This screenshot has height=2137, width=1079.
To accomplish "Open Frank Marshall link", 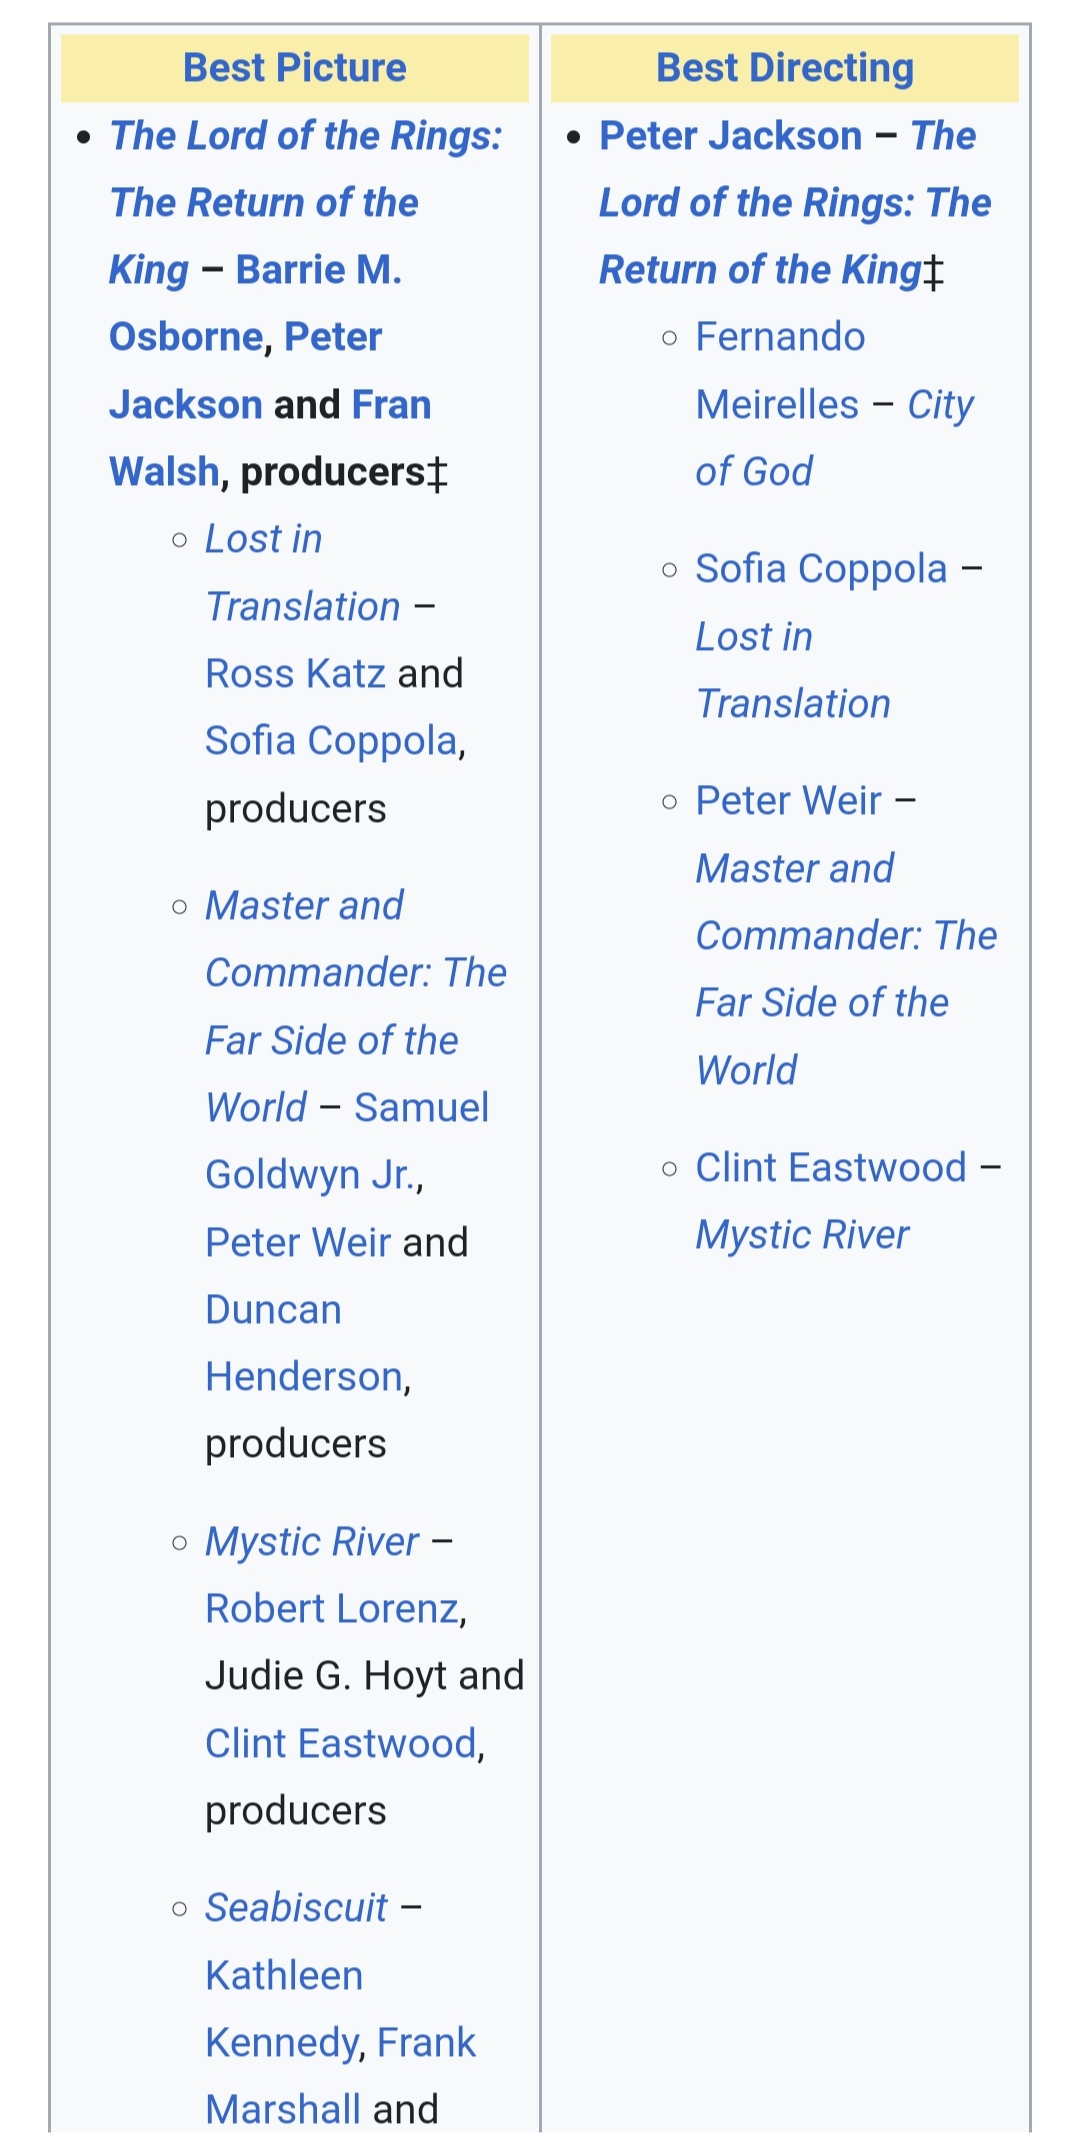I will coord(426,2043).
